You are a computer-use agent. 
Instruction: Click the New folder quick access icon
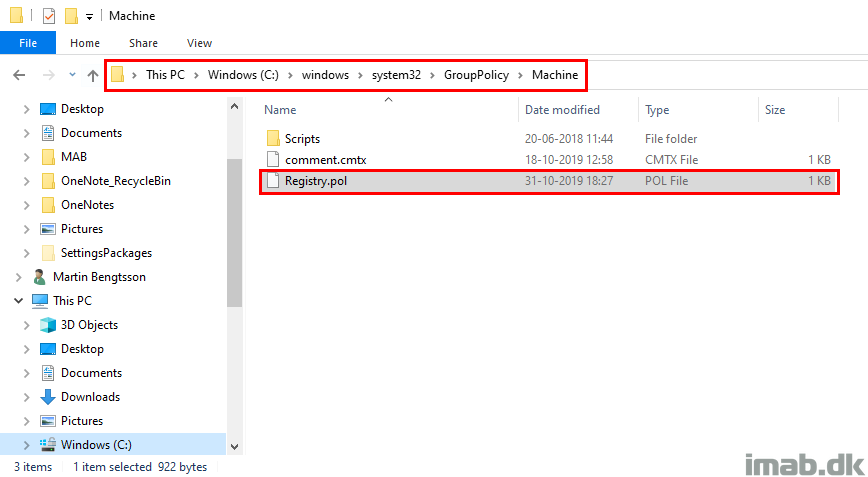(71, 15)
